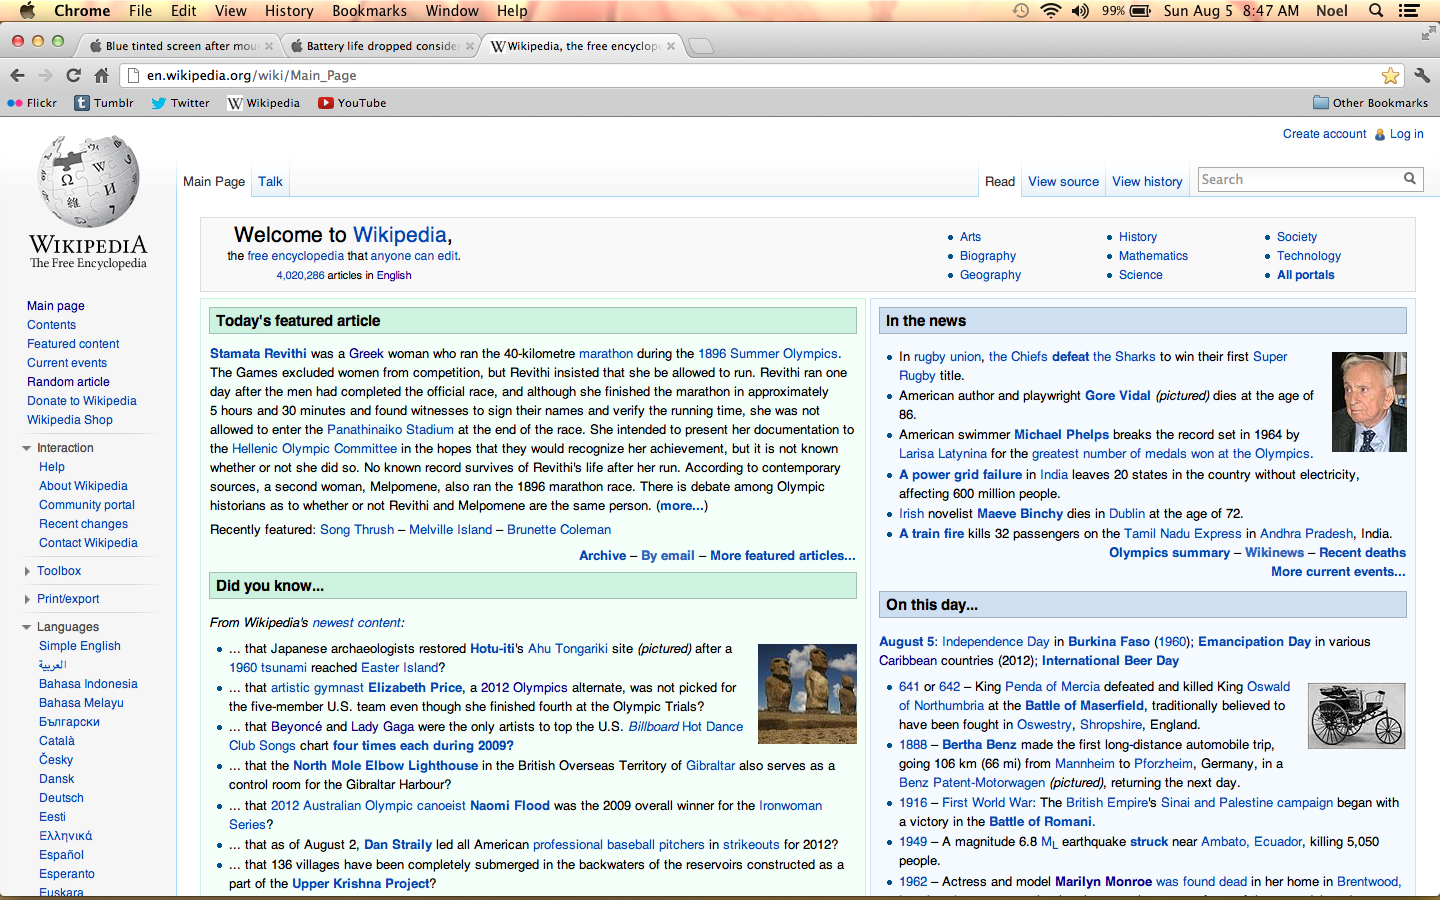
Task: Open the Random article sidebar link
Action: [x=68, y=382]
